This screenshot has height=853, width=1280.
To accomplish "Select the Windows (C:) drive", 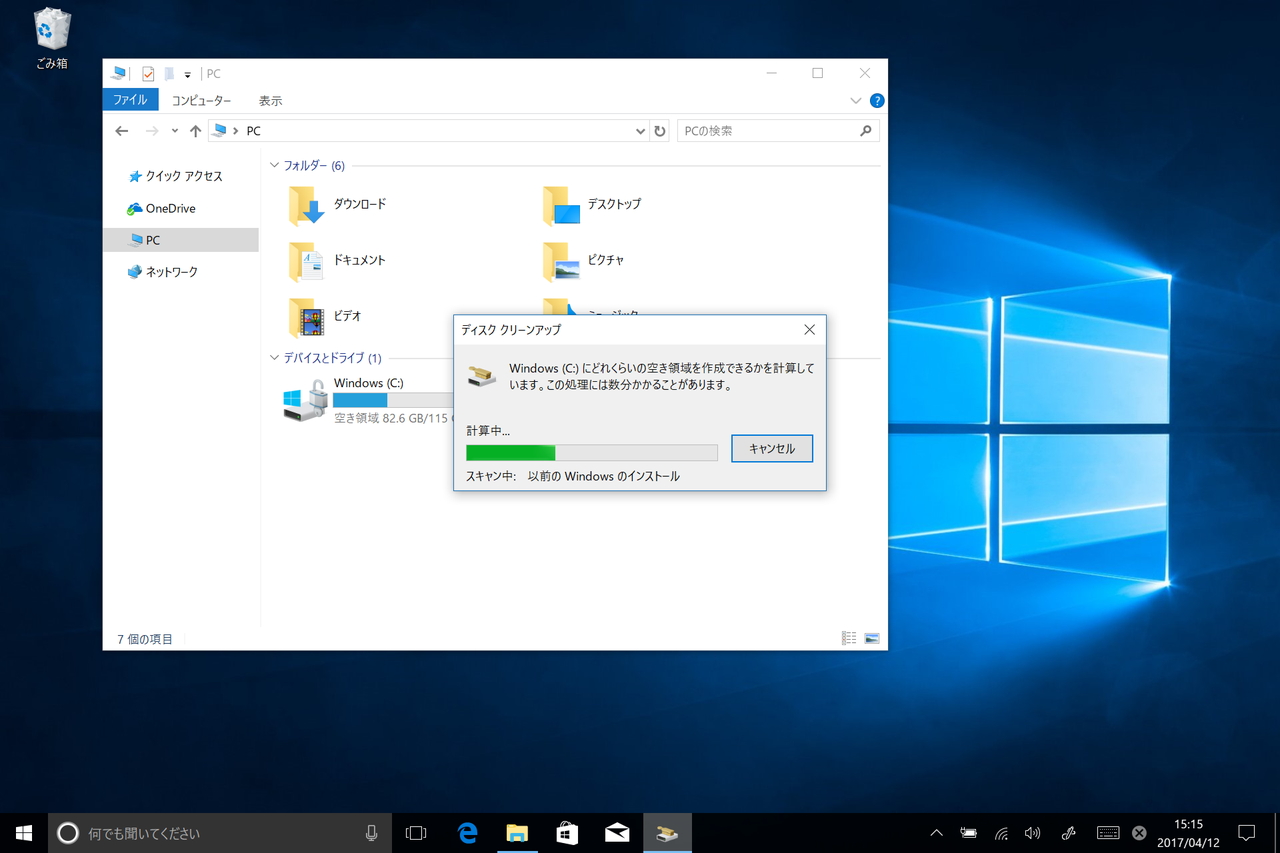I will point(367,383).
